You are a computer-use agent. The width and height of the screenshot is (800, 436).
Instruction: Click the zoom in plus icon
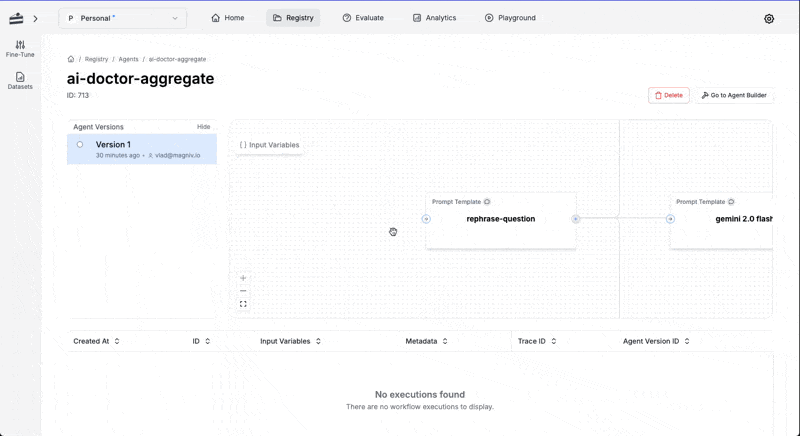[x=243, y=278]
